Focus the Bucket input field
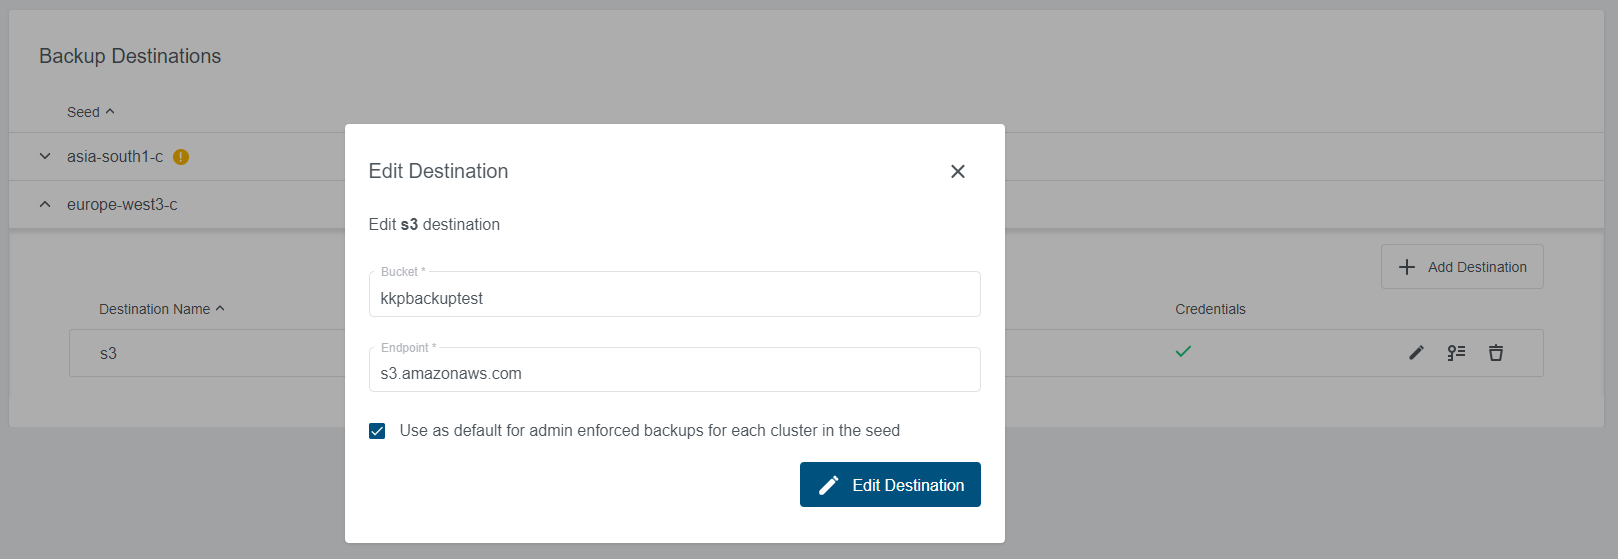The height and width of the screenshot is (559, 1618). click(674, 298)
